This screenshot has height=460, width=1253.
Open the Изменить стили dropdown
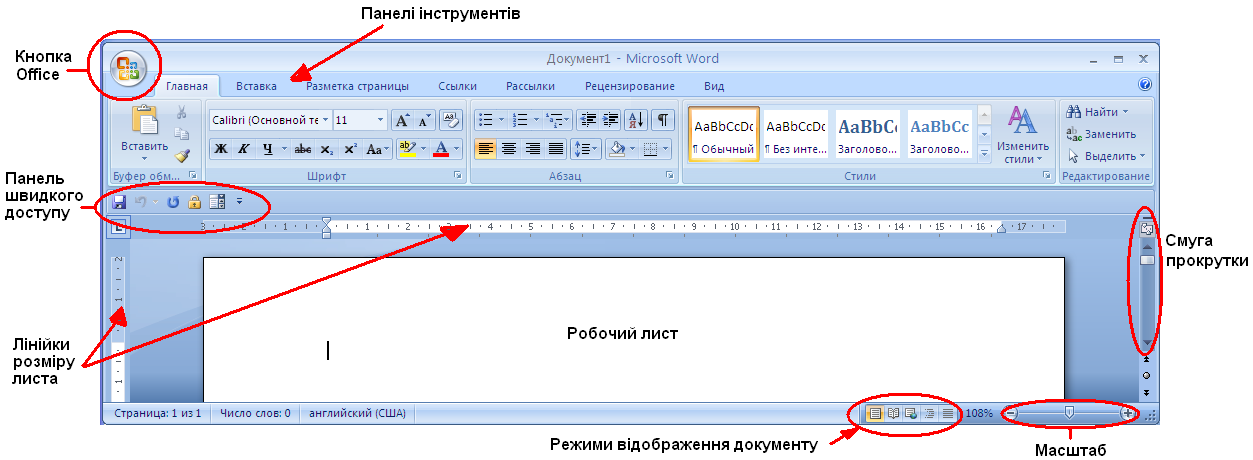(1022, 135)
